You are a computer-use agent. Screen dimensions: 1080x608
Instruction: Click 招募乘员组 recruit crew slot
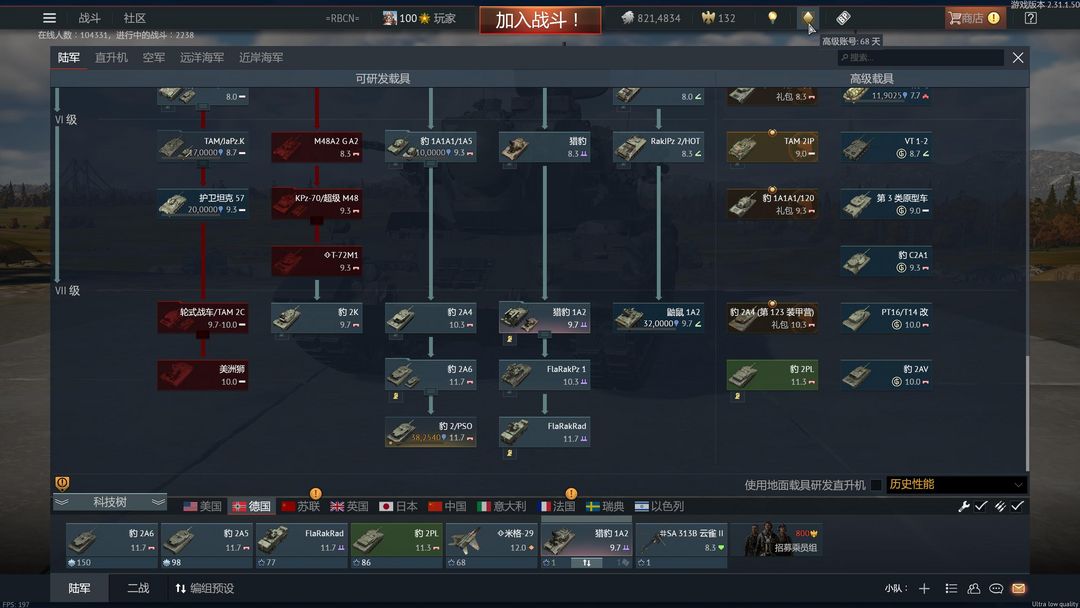coord(778,541)
